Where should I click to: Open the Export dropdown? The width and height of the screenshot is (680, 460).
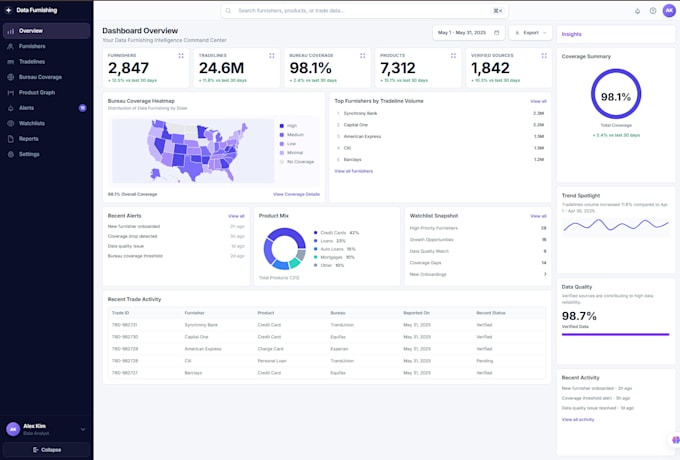530,33
